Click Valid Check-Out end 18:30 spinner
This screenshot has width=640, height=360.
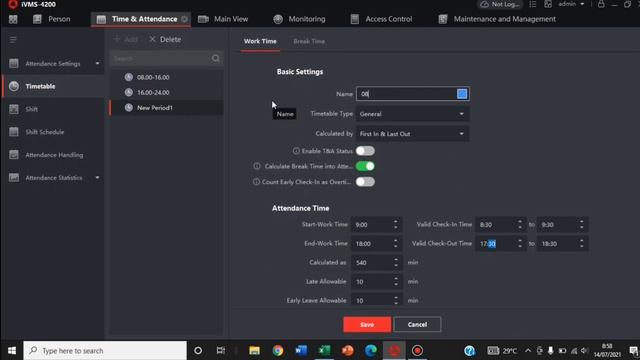[x=582, y=244]
